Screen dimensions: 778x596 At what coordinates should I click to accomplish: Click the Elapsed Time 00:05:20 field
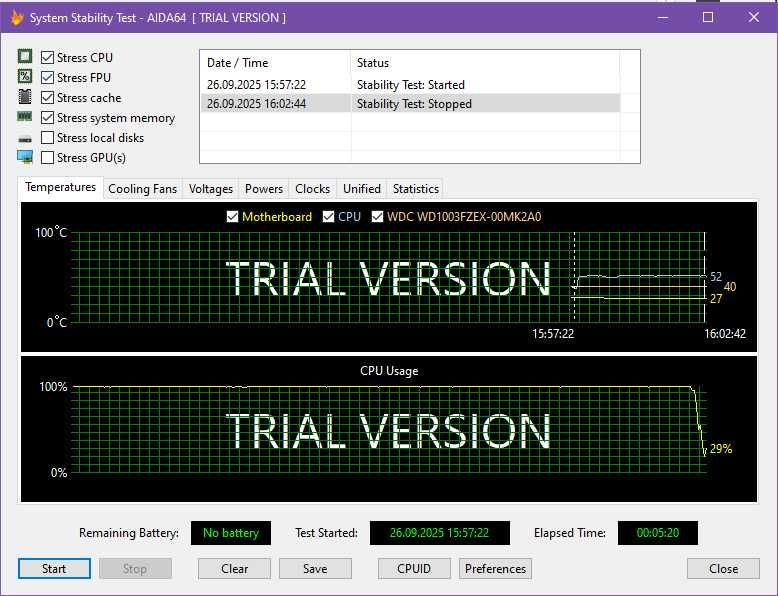click(657, 533)
